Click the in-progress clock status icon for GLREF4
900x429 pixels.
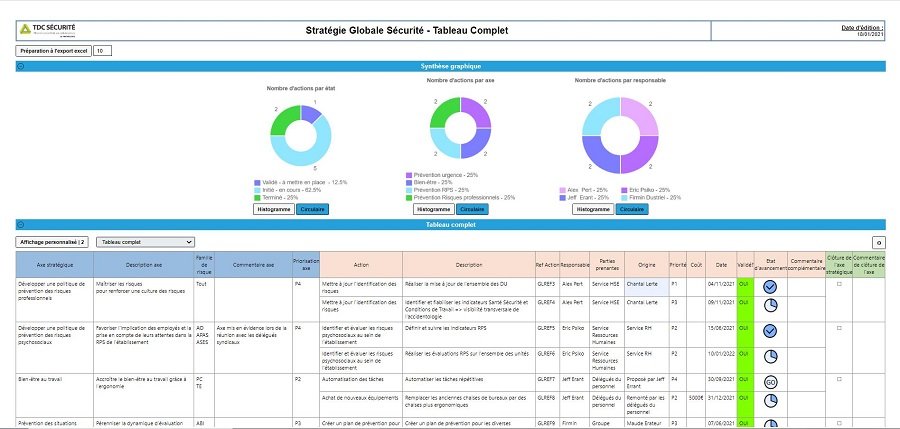click(770, 306)
